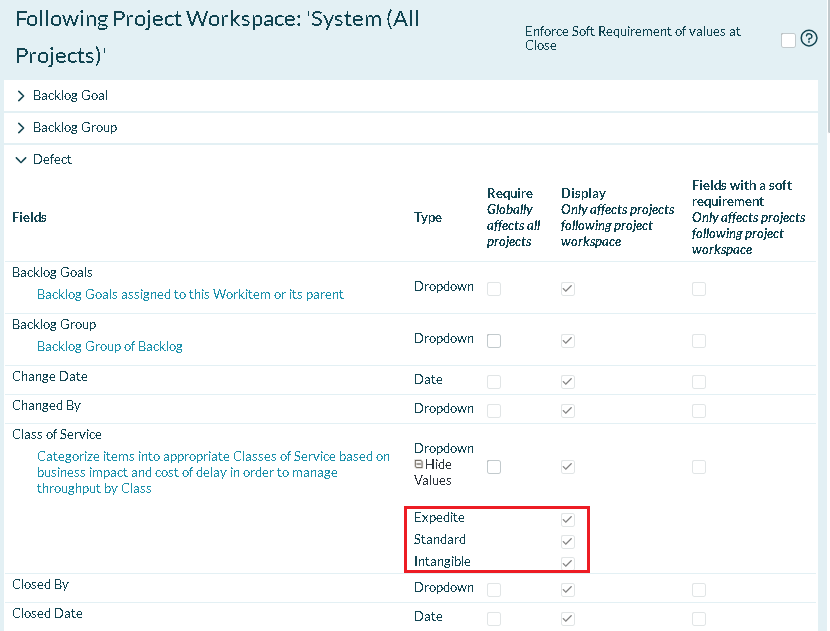The width and height of the screenshot is (830, 631).
Task: Click the 'Require Globally affects all projects' header
Action: click(x=513, y=217)
